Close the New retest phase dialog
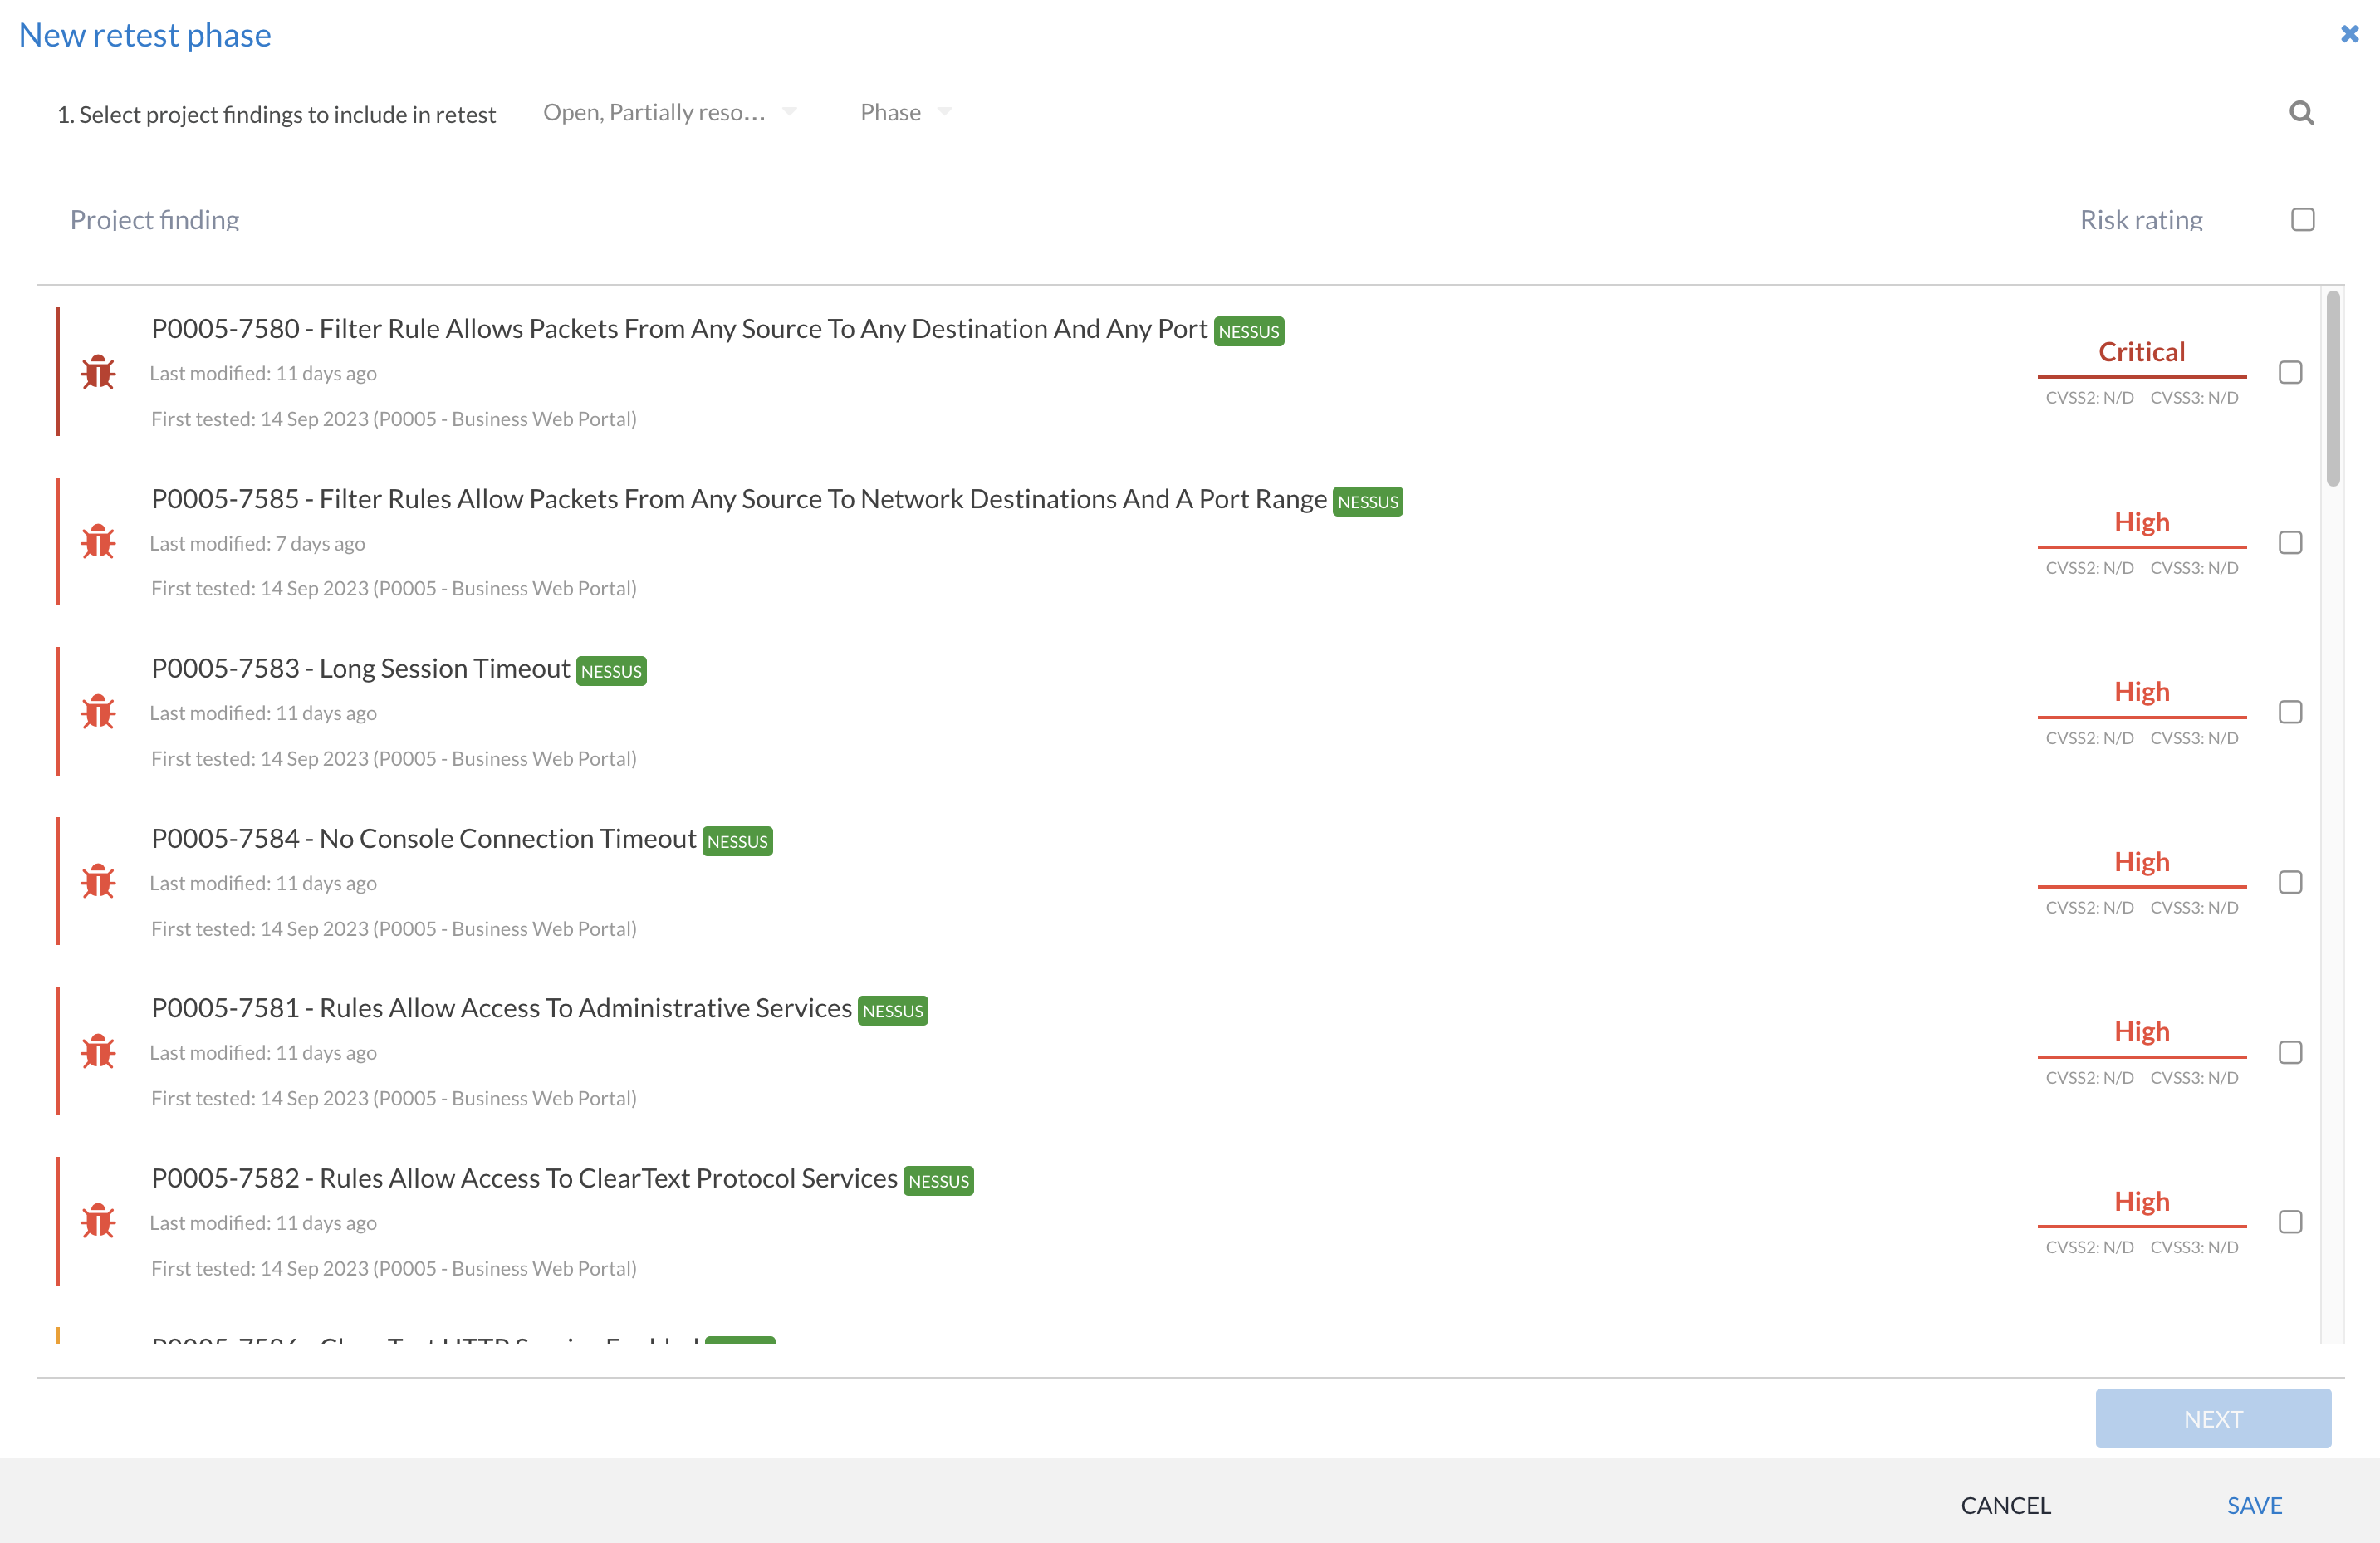Image resolution: width=2380 pixels, height=1543 pixels. pos(2349,34)
